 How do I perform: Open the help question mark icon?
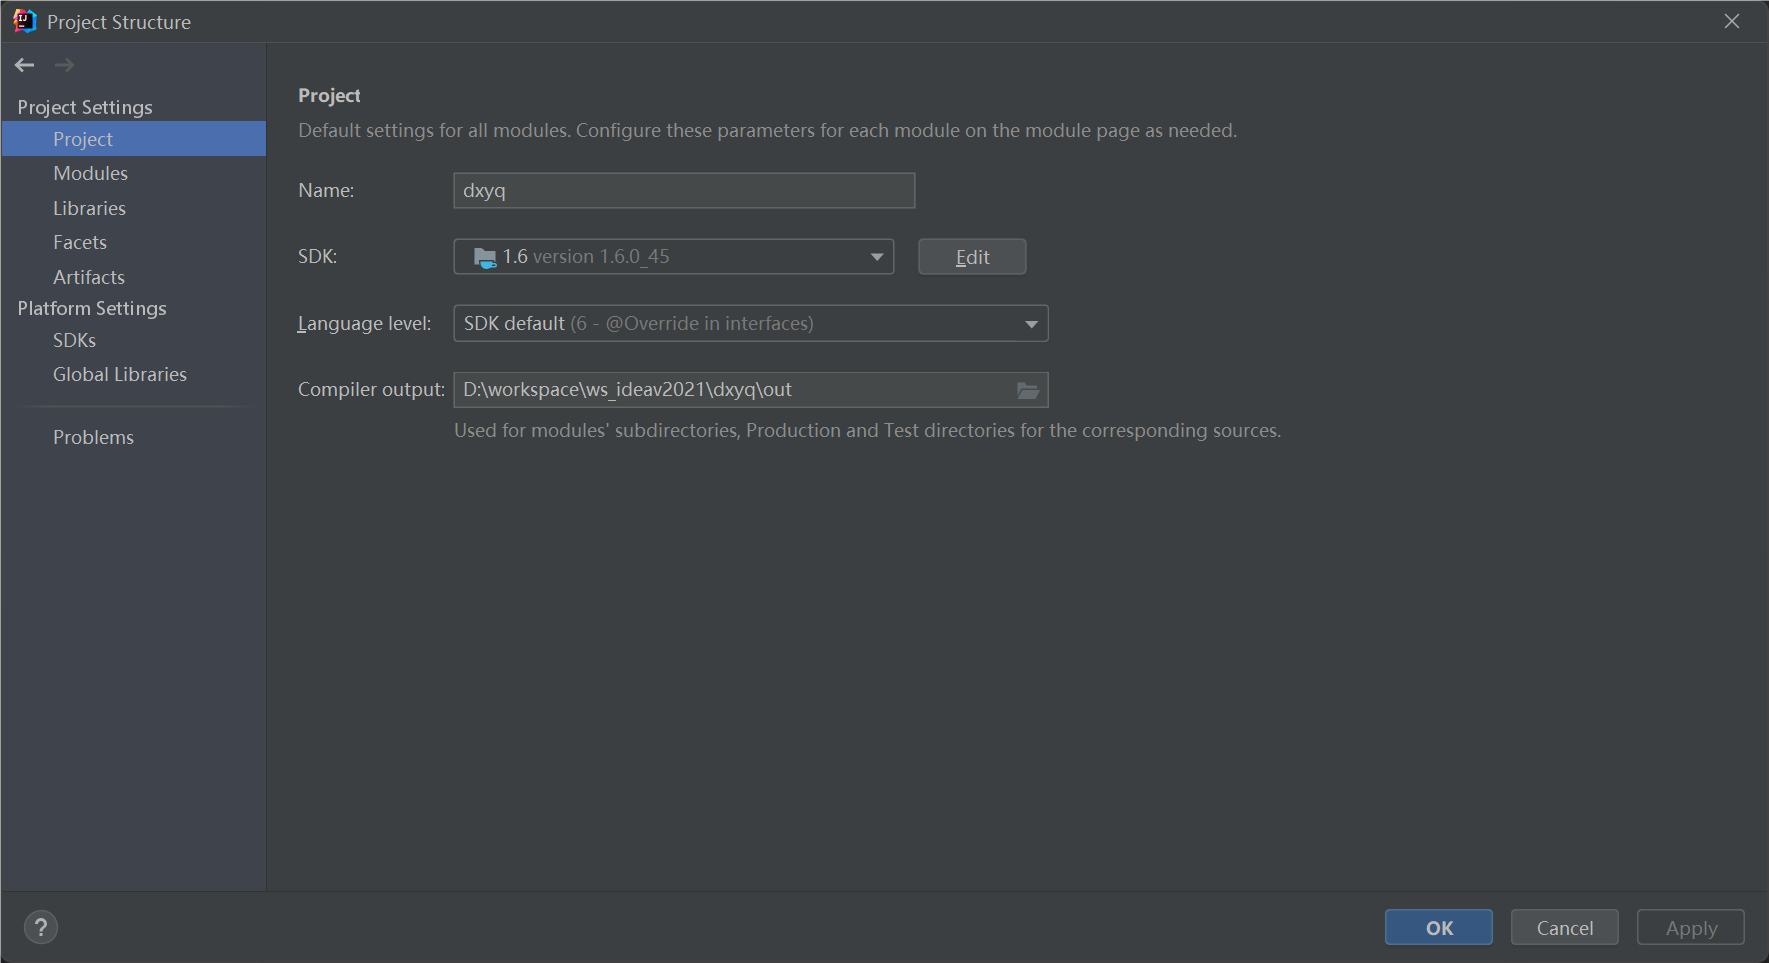[41, 927]
